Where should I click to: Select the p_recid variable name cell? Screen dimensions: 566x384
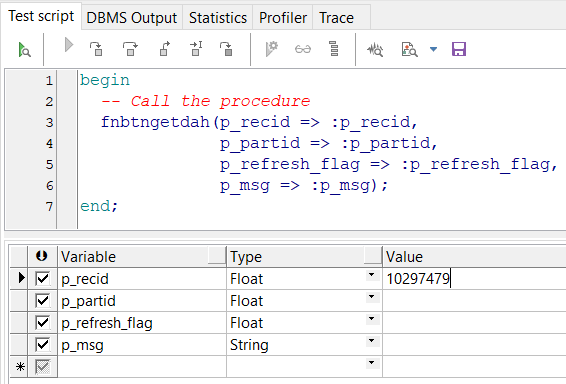[142, 279]
